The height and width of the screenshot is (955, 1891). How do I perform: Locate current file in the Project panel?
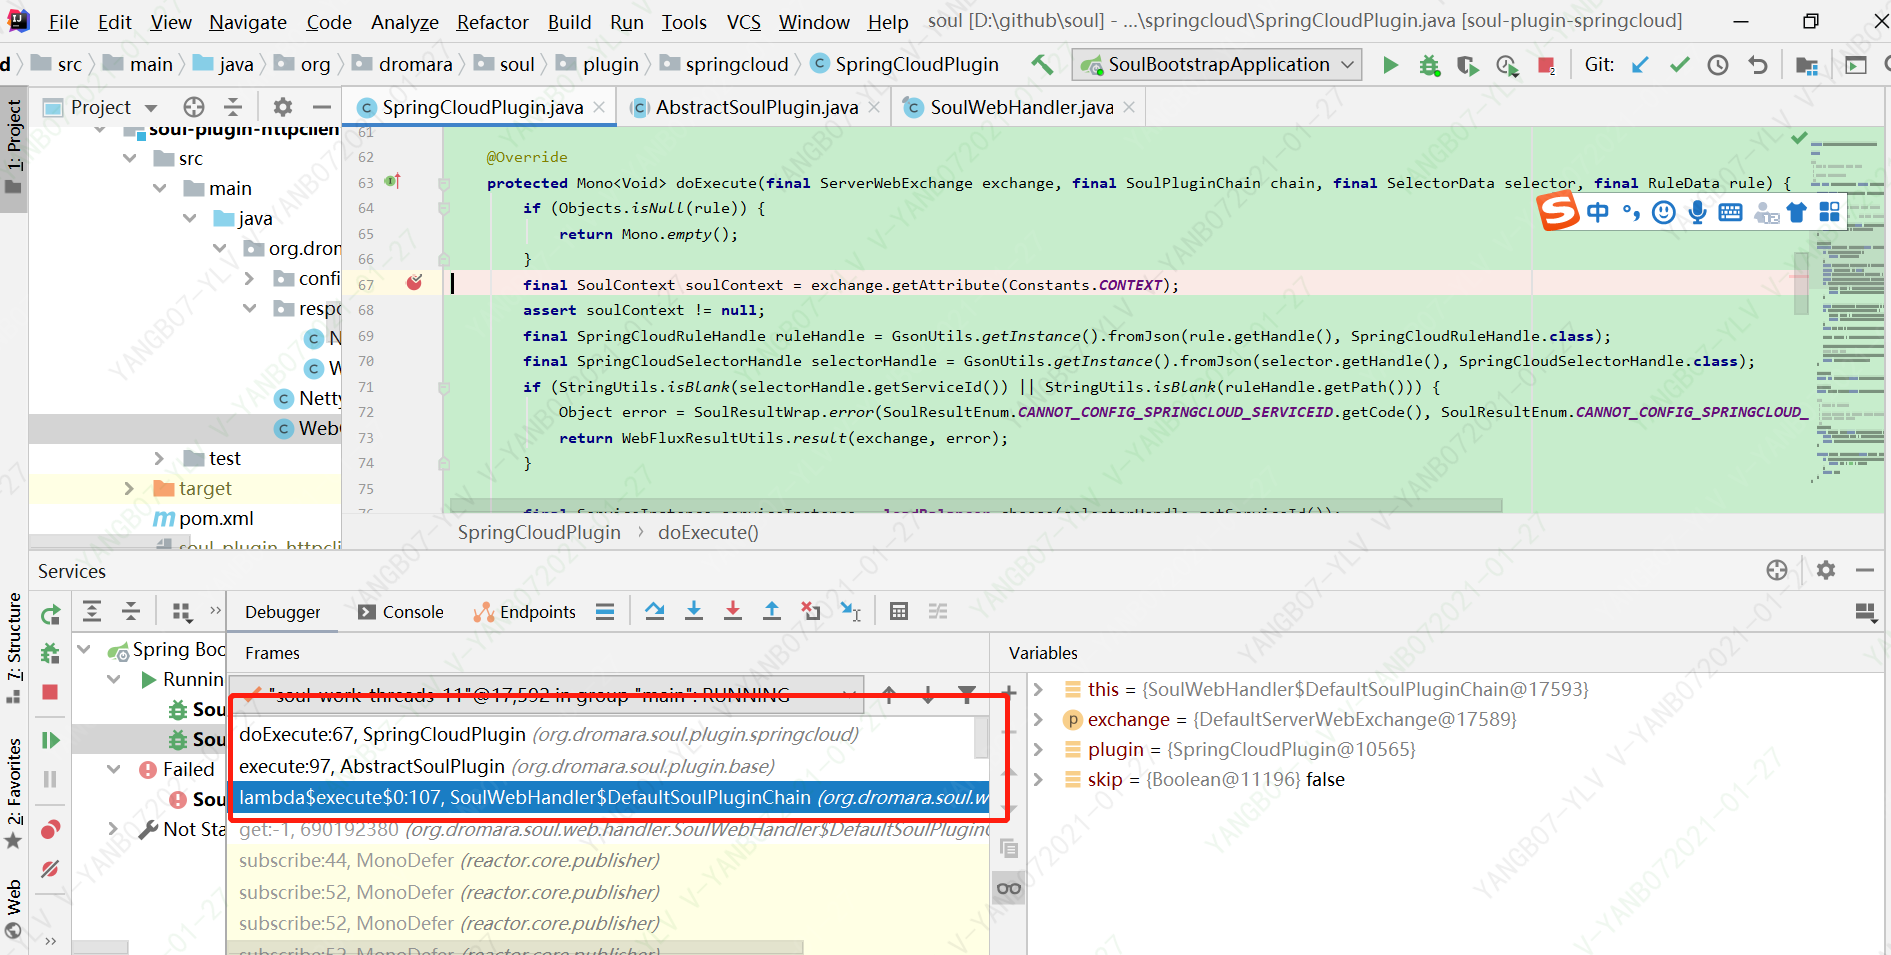(194, 107)
